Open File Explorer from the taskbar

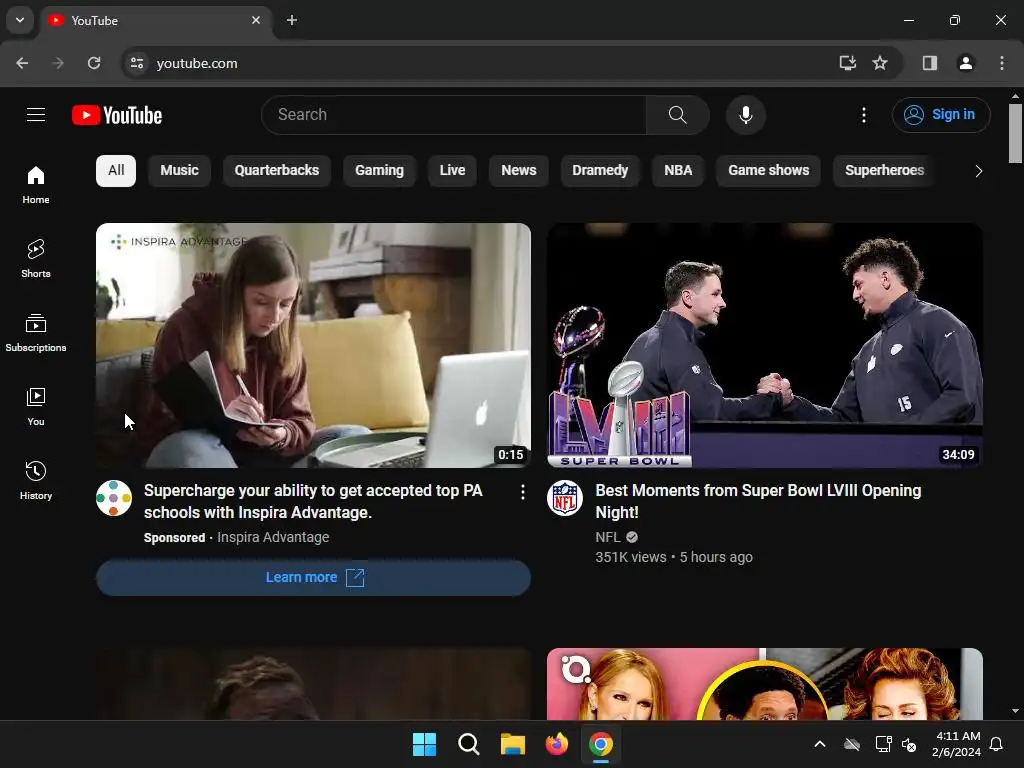(x=513, y=744)
